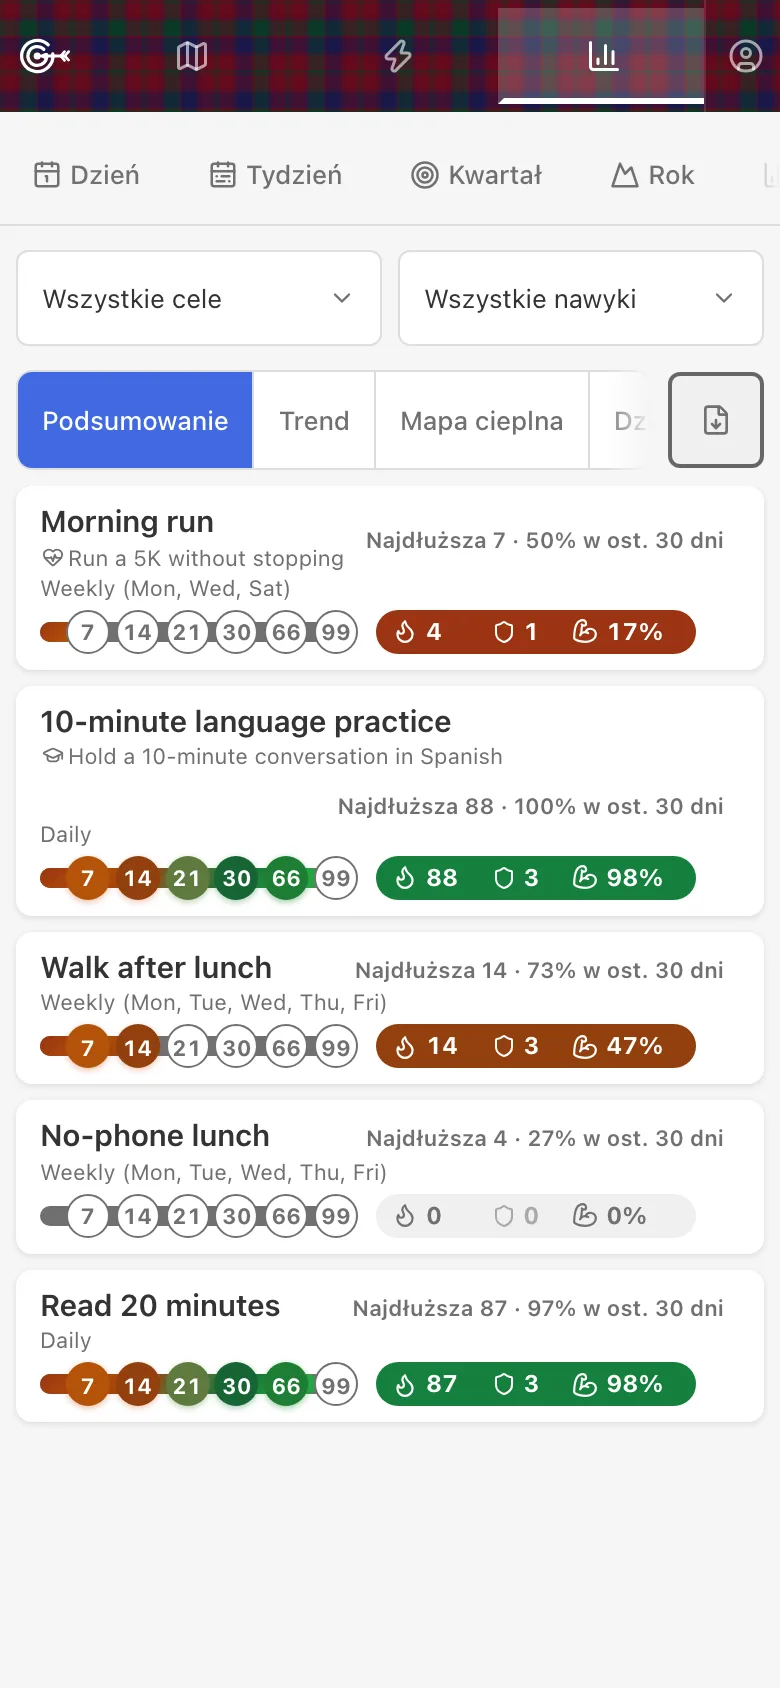Select the Rok period tab
The width and height of the screenshot is (780, 1688).
[653, 175]
